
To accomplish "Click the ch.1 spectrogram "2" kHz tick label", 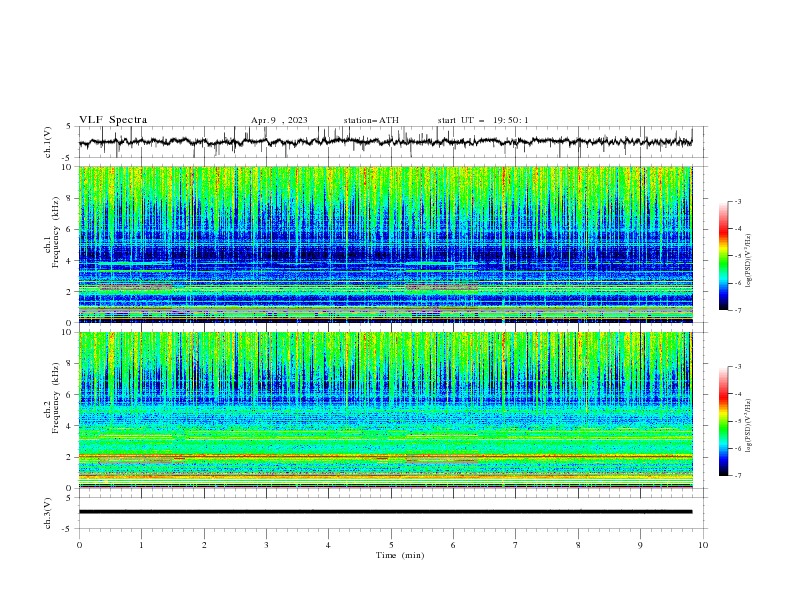I will 70,292.
